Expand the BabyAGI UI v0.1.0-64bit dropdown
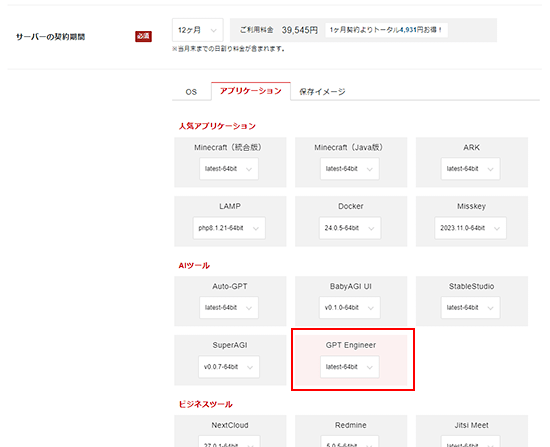The height and width of the screenshot is (447, 550). tap(349, 308)
